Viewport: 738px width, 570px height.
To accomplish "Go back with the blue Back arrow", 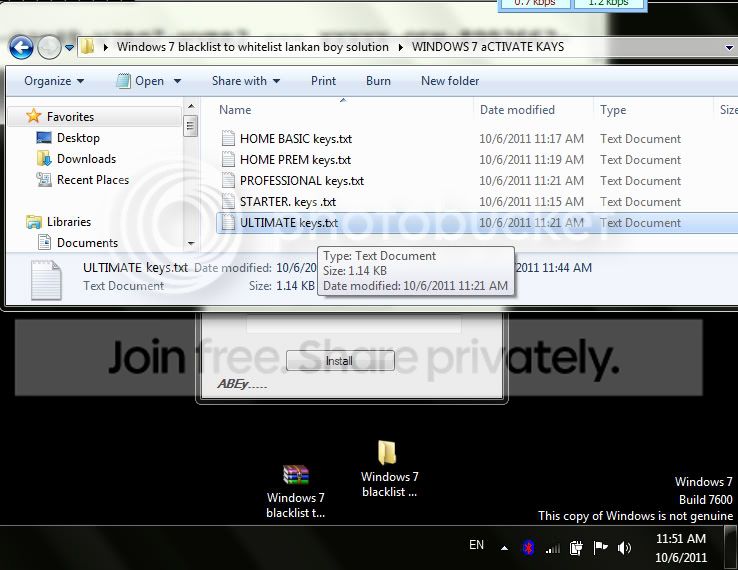I will [22, 47].
